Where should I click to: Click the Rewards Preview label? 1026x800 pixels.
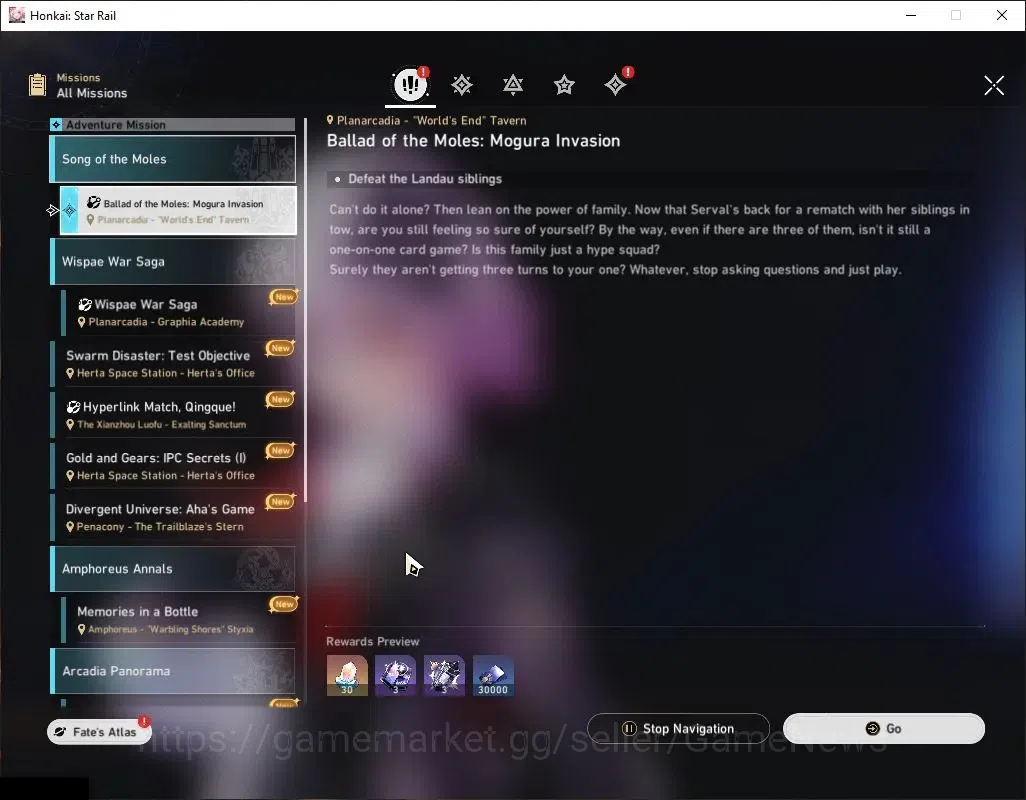pos(373,642)
